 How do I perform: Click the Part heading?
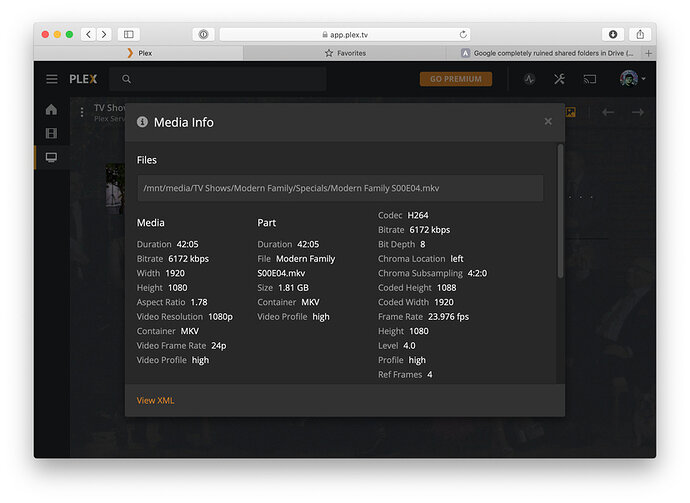point(267,223)
